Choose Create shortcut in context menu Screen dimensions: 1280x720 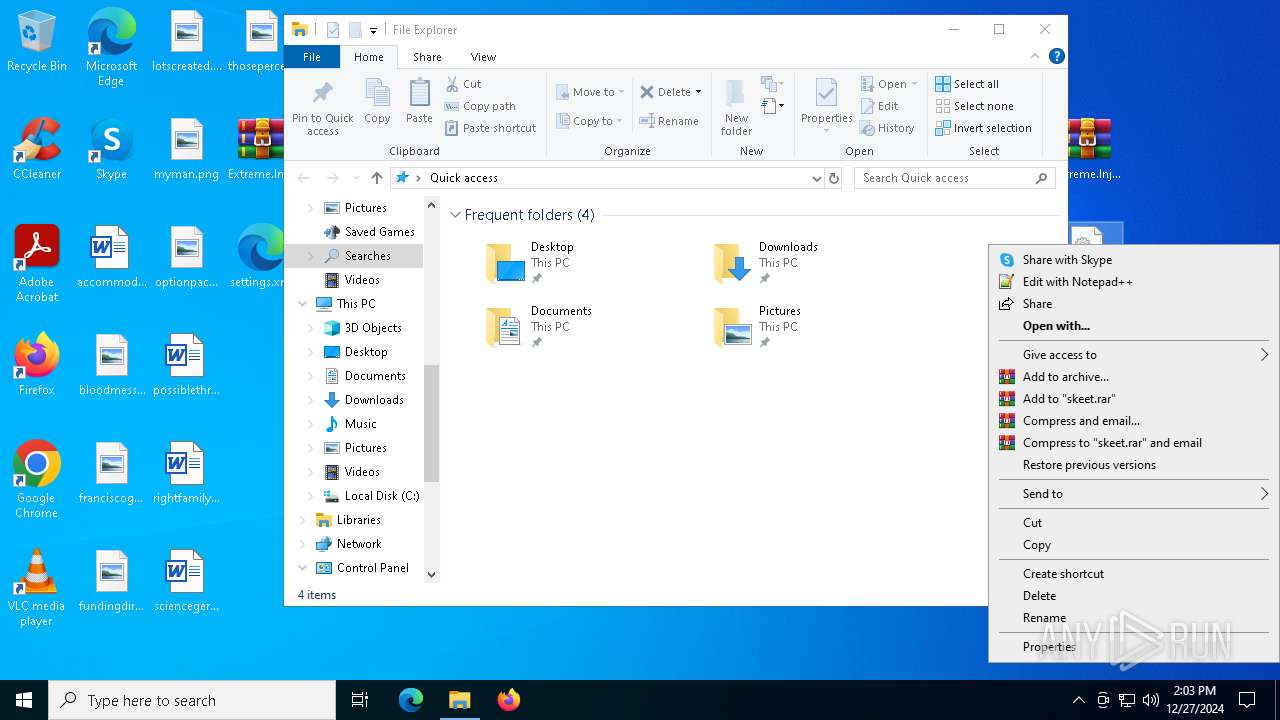(1133, 574)
